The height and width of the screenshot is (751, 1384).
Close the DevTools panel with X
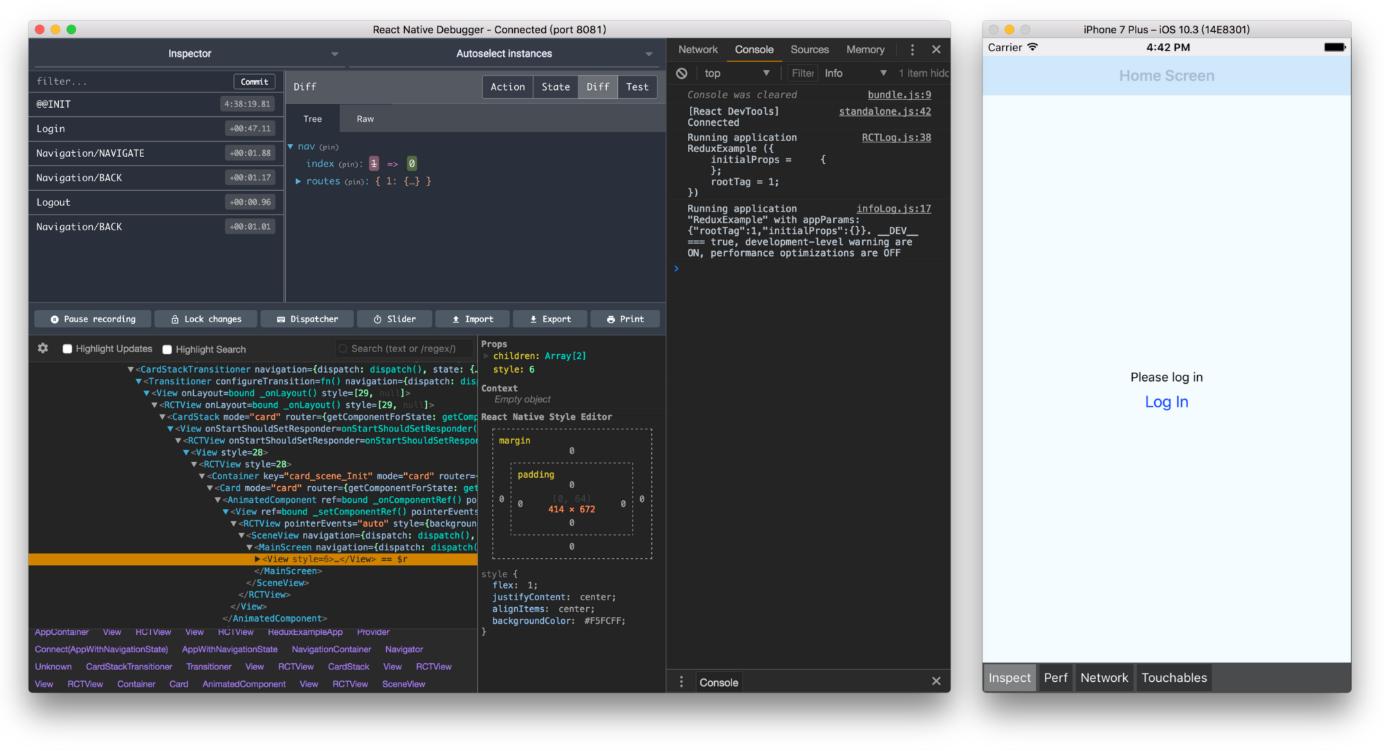point(936,50)
